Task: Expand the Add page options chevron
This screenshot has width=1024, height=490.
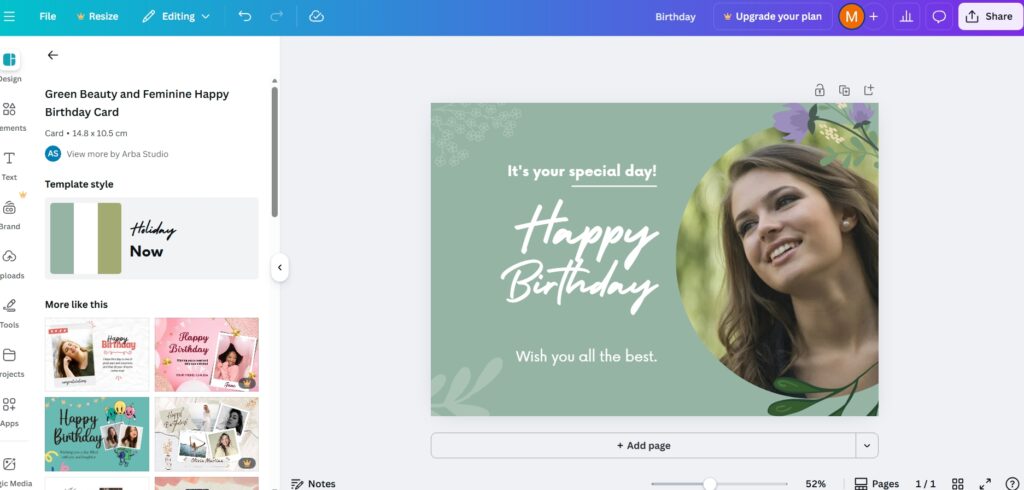Action: pos(866,446)
